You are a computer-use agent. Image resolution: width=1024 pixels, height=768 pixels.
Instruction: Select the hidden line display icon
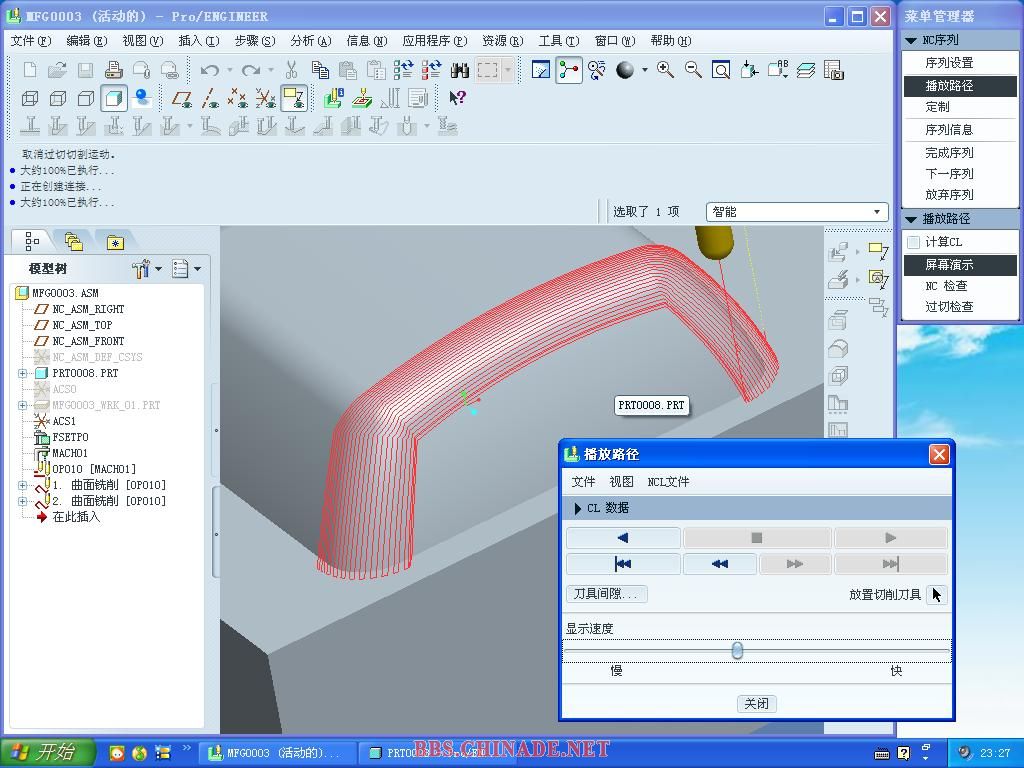pyautogui.click(x=58, y=99)
